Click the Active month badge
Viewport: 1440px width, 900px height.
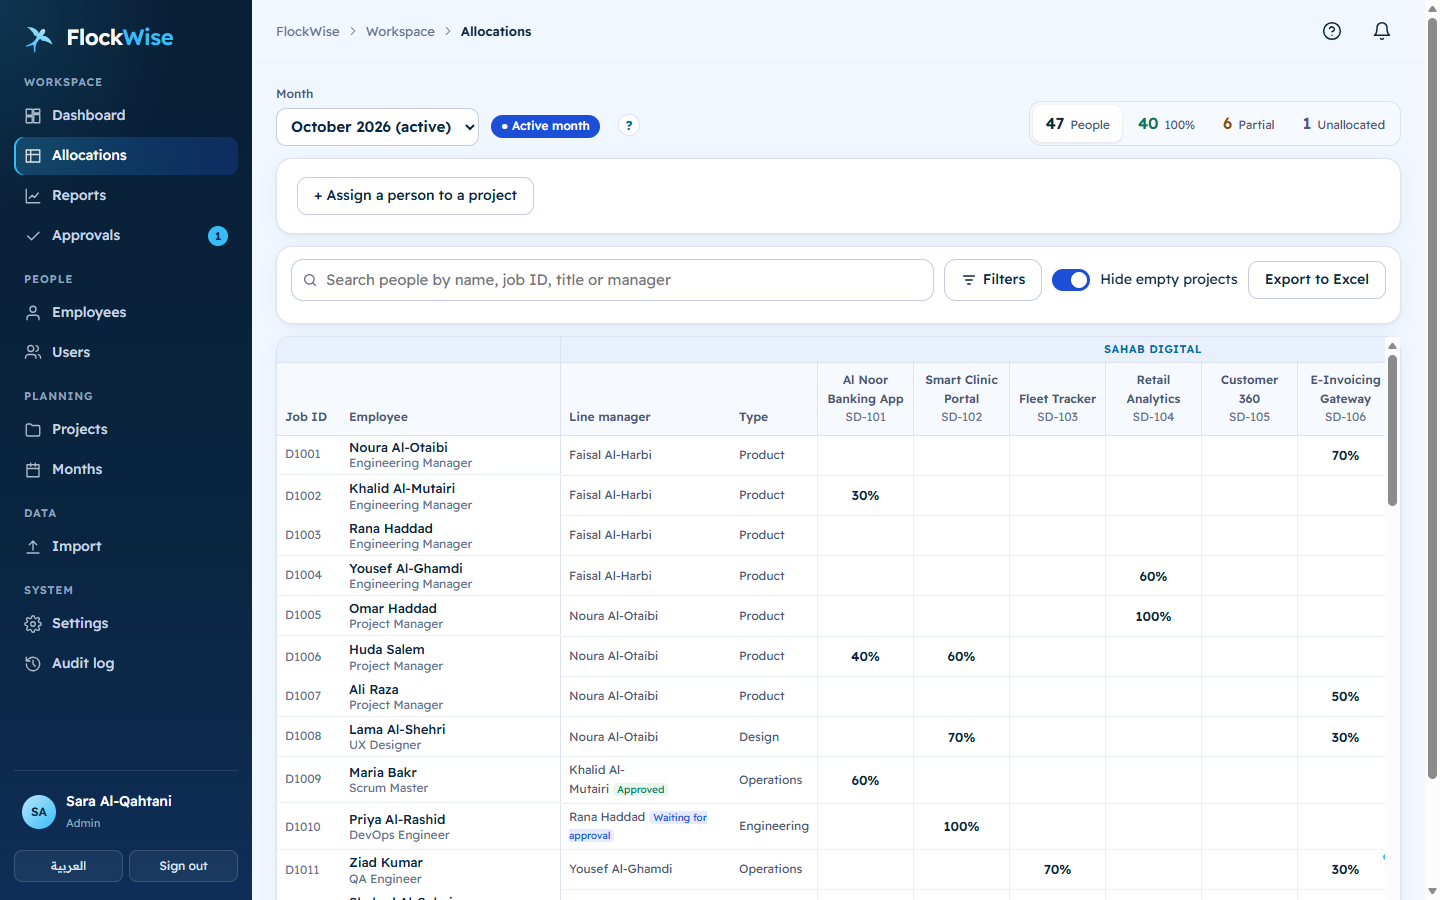pos(545,126)
